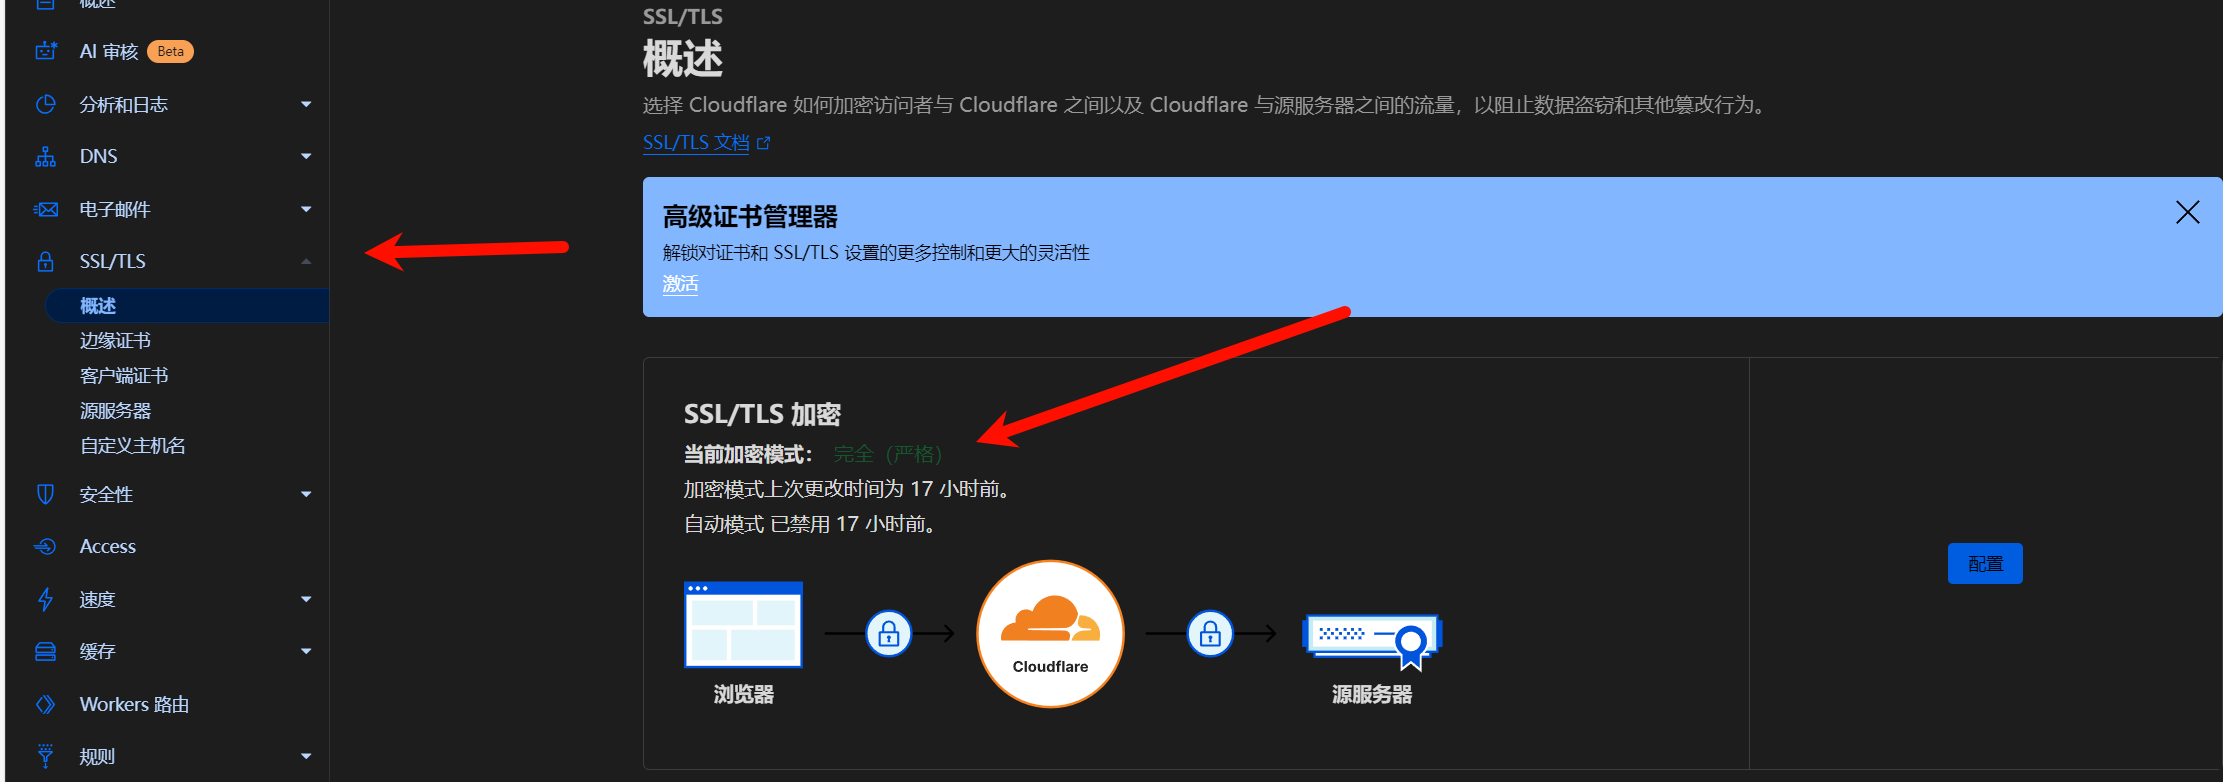Select the 概述 submenu item
Screen dimensions: 2223x782
pyautogui.click(x=187, y=306)
